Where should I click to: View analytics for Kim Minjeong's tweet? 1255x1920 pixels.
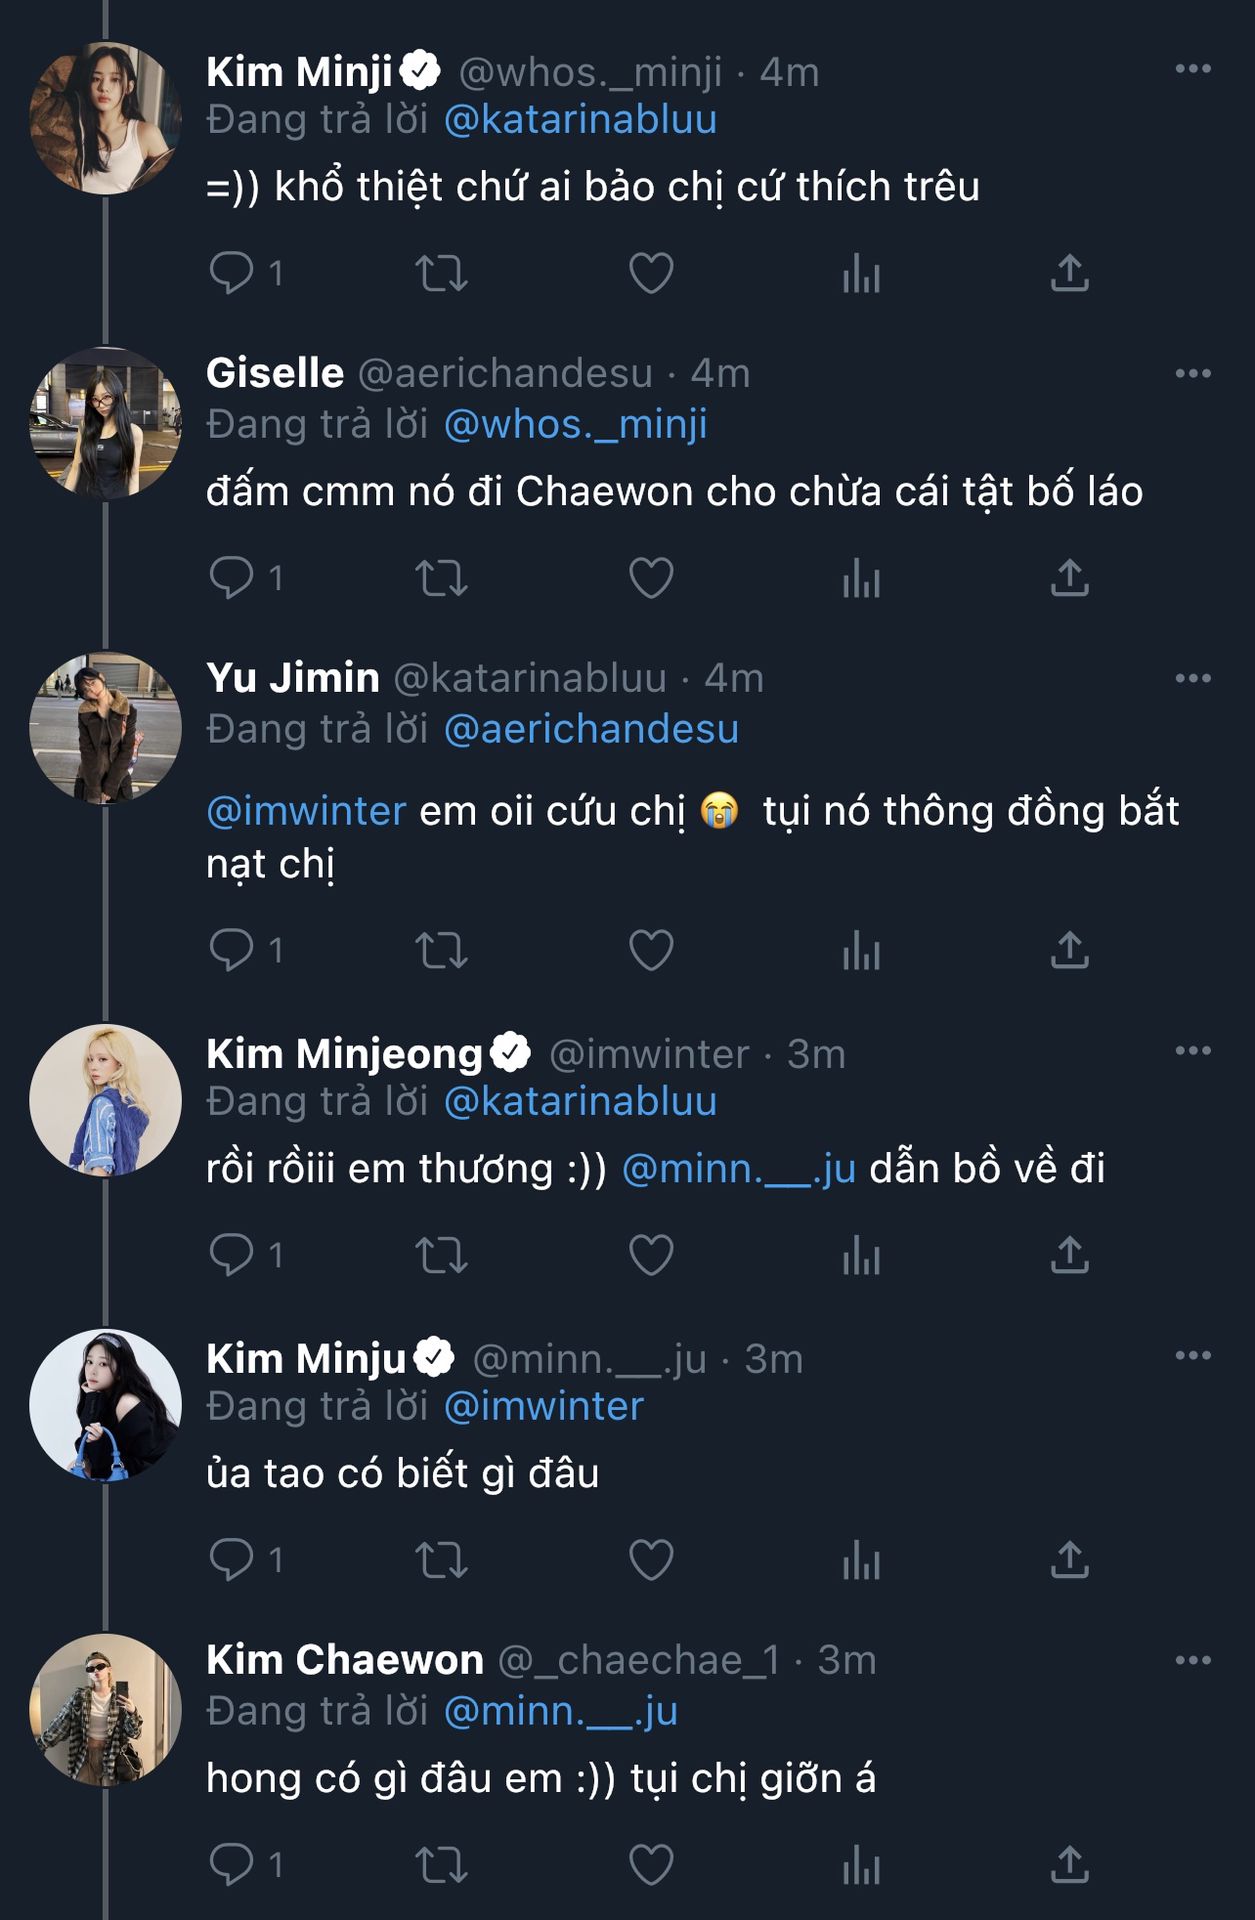861,1255
